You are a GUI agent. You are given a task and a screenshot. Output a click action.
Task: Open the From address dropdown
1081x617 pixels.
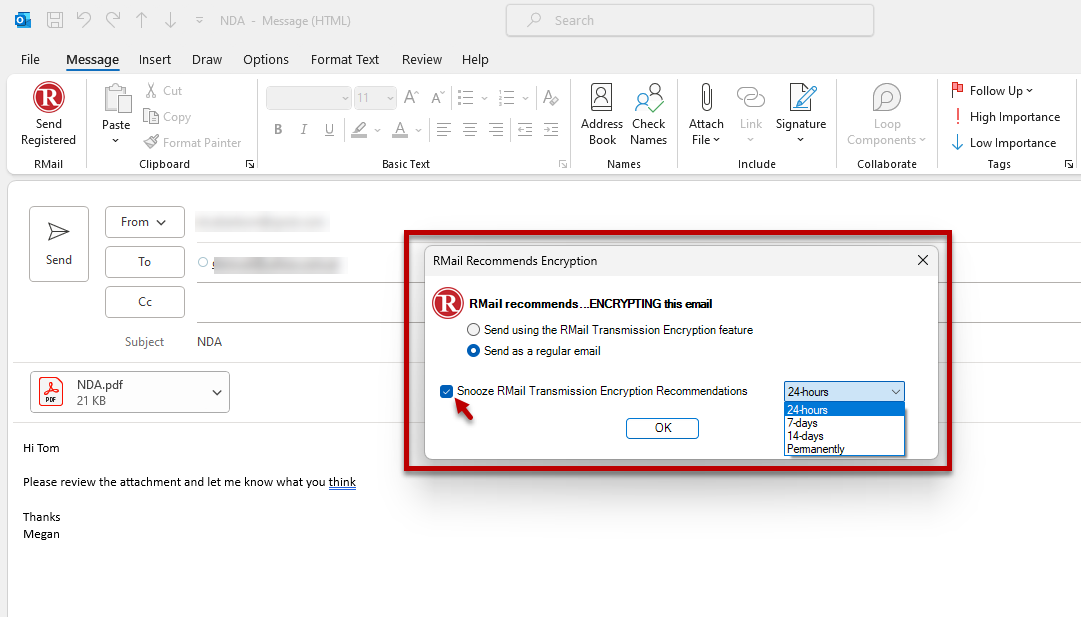click(x=144, y=221)
